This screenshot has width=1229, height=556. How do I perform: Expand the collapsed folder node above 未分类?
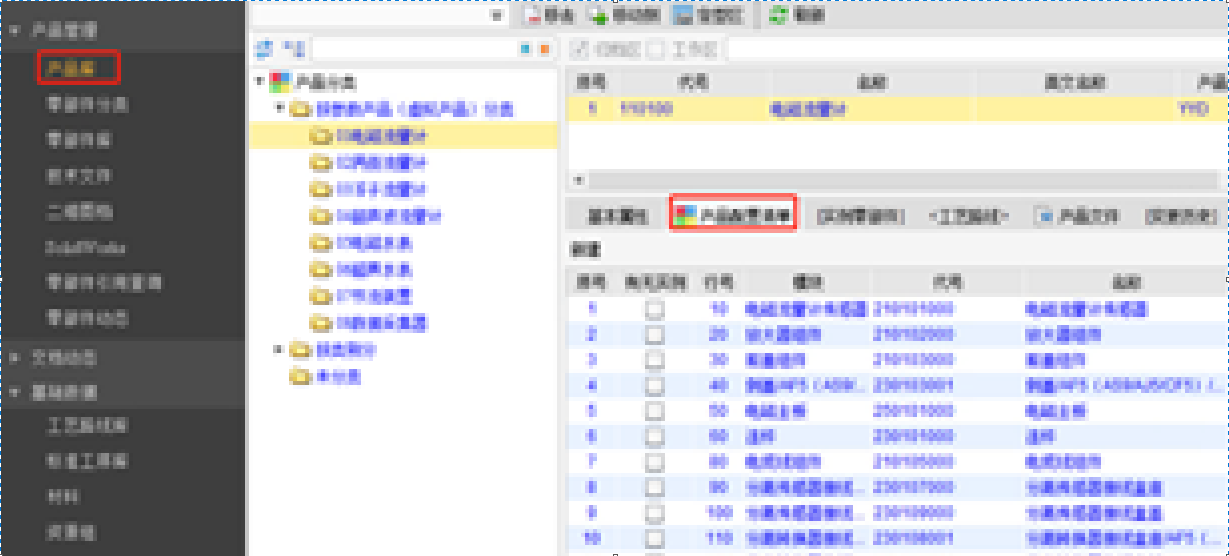tap(279, 350)
